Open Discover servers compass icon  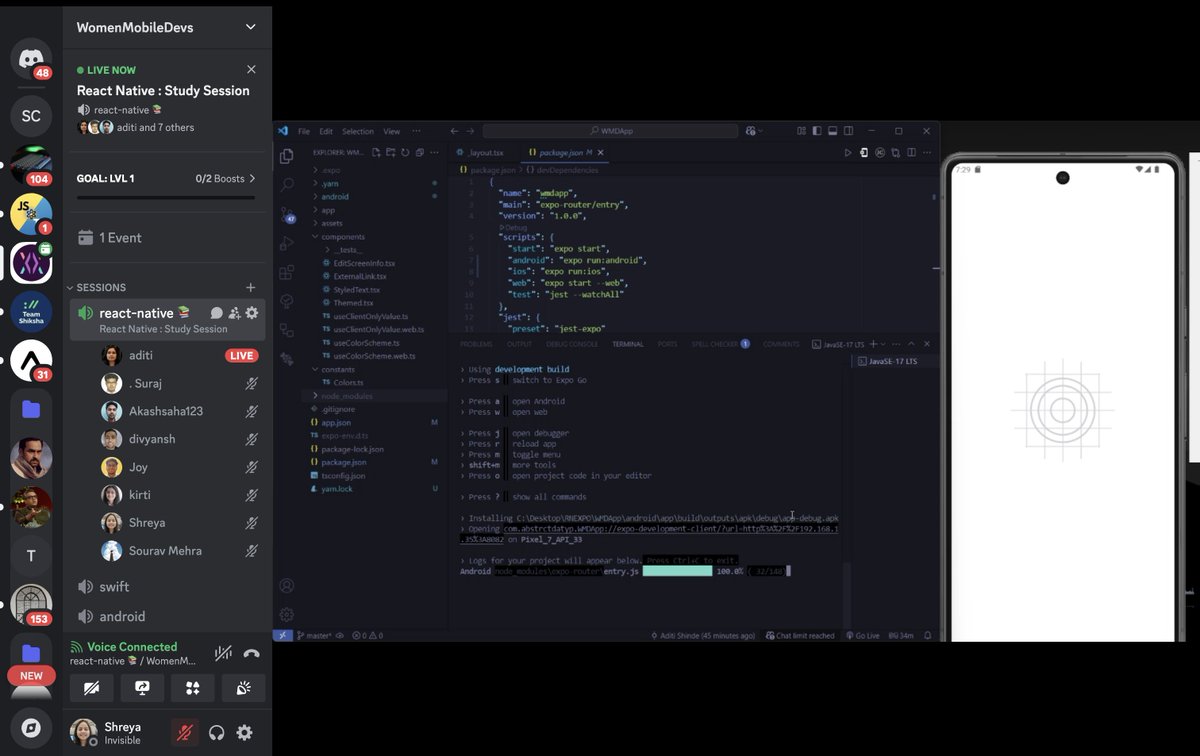[31, 728]
